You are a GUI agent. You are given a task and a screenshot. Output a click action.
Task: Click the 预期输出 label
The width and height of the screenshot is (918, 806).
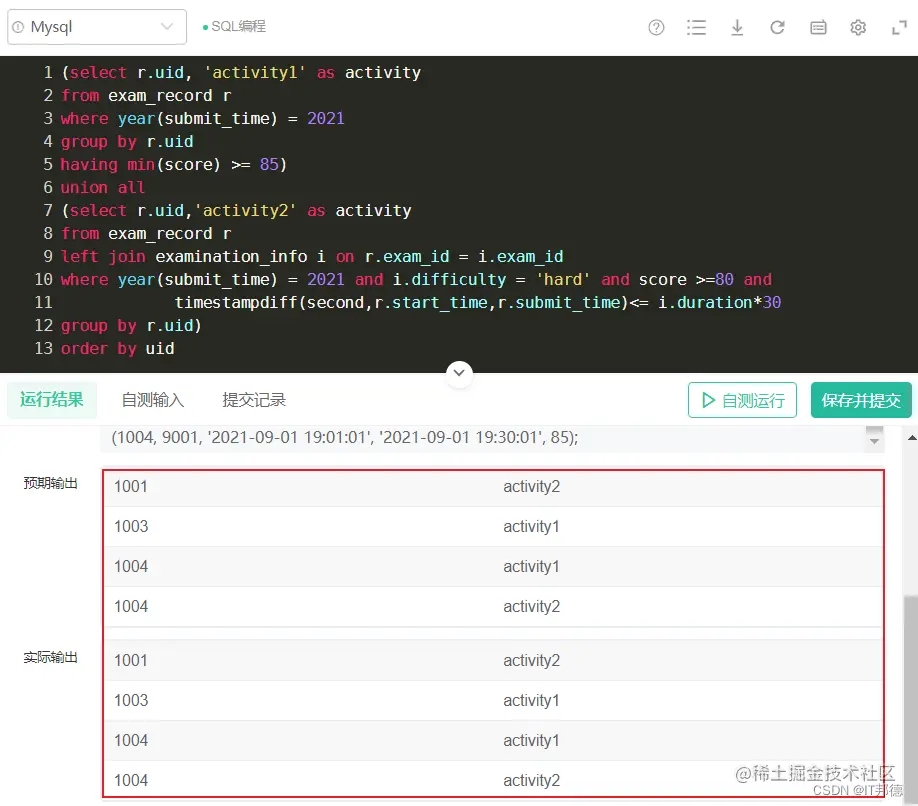50,483
